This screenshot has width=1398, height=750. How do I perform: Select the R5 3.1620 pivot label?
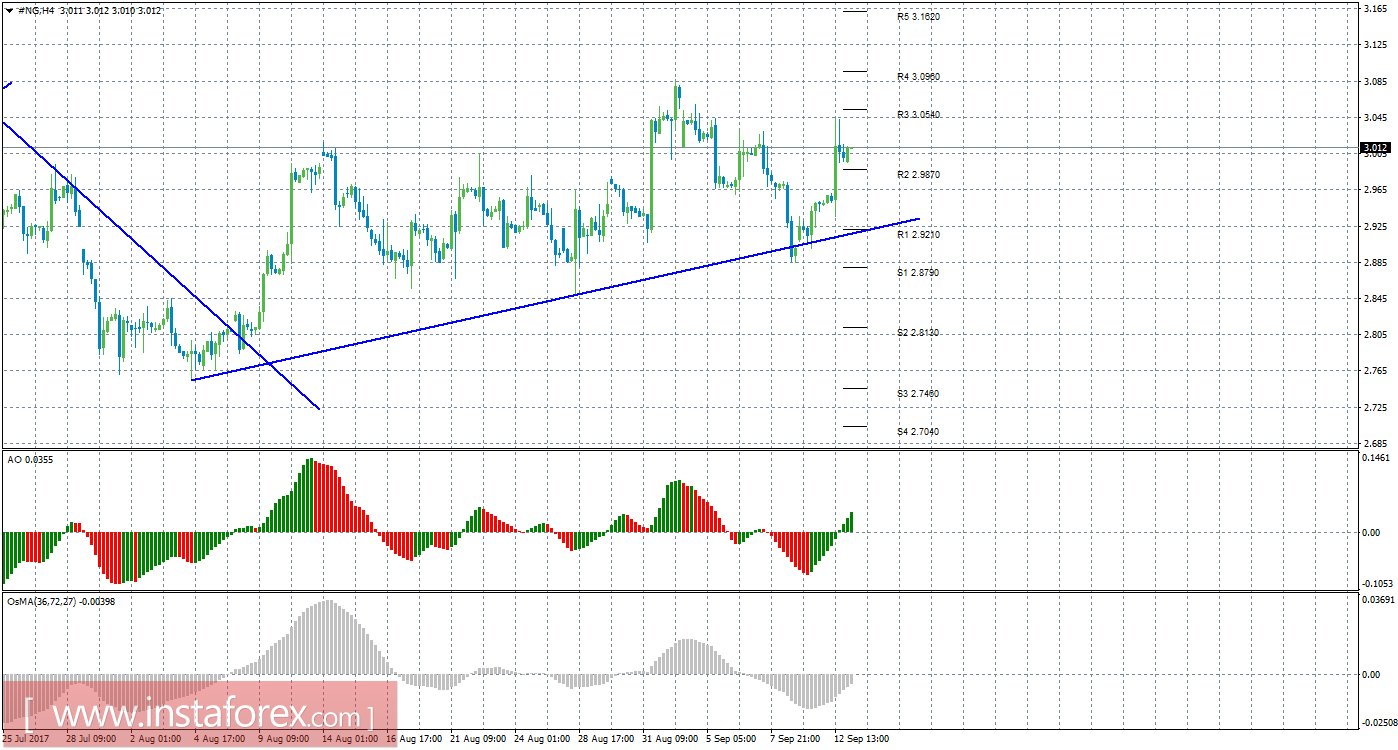(918, 17)
